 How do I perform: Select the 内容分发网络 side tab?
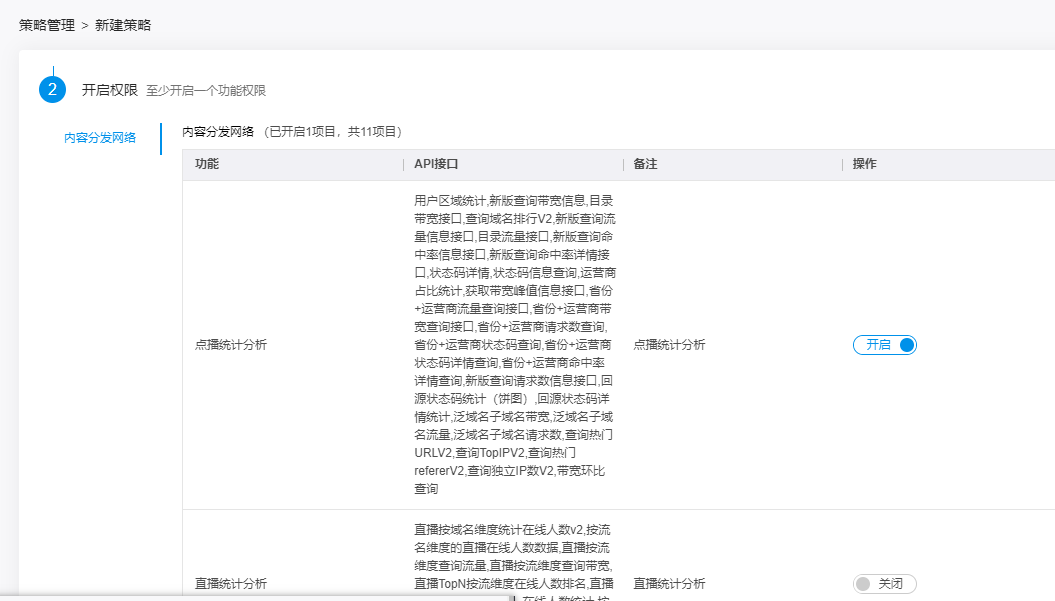pyautogui.click(x=100, y=138)
